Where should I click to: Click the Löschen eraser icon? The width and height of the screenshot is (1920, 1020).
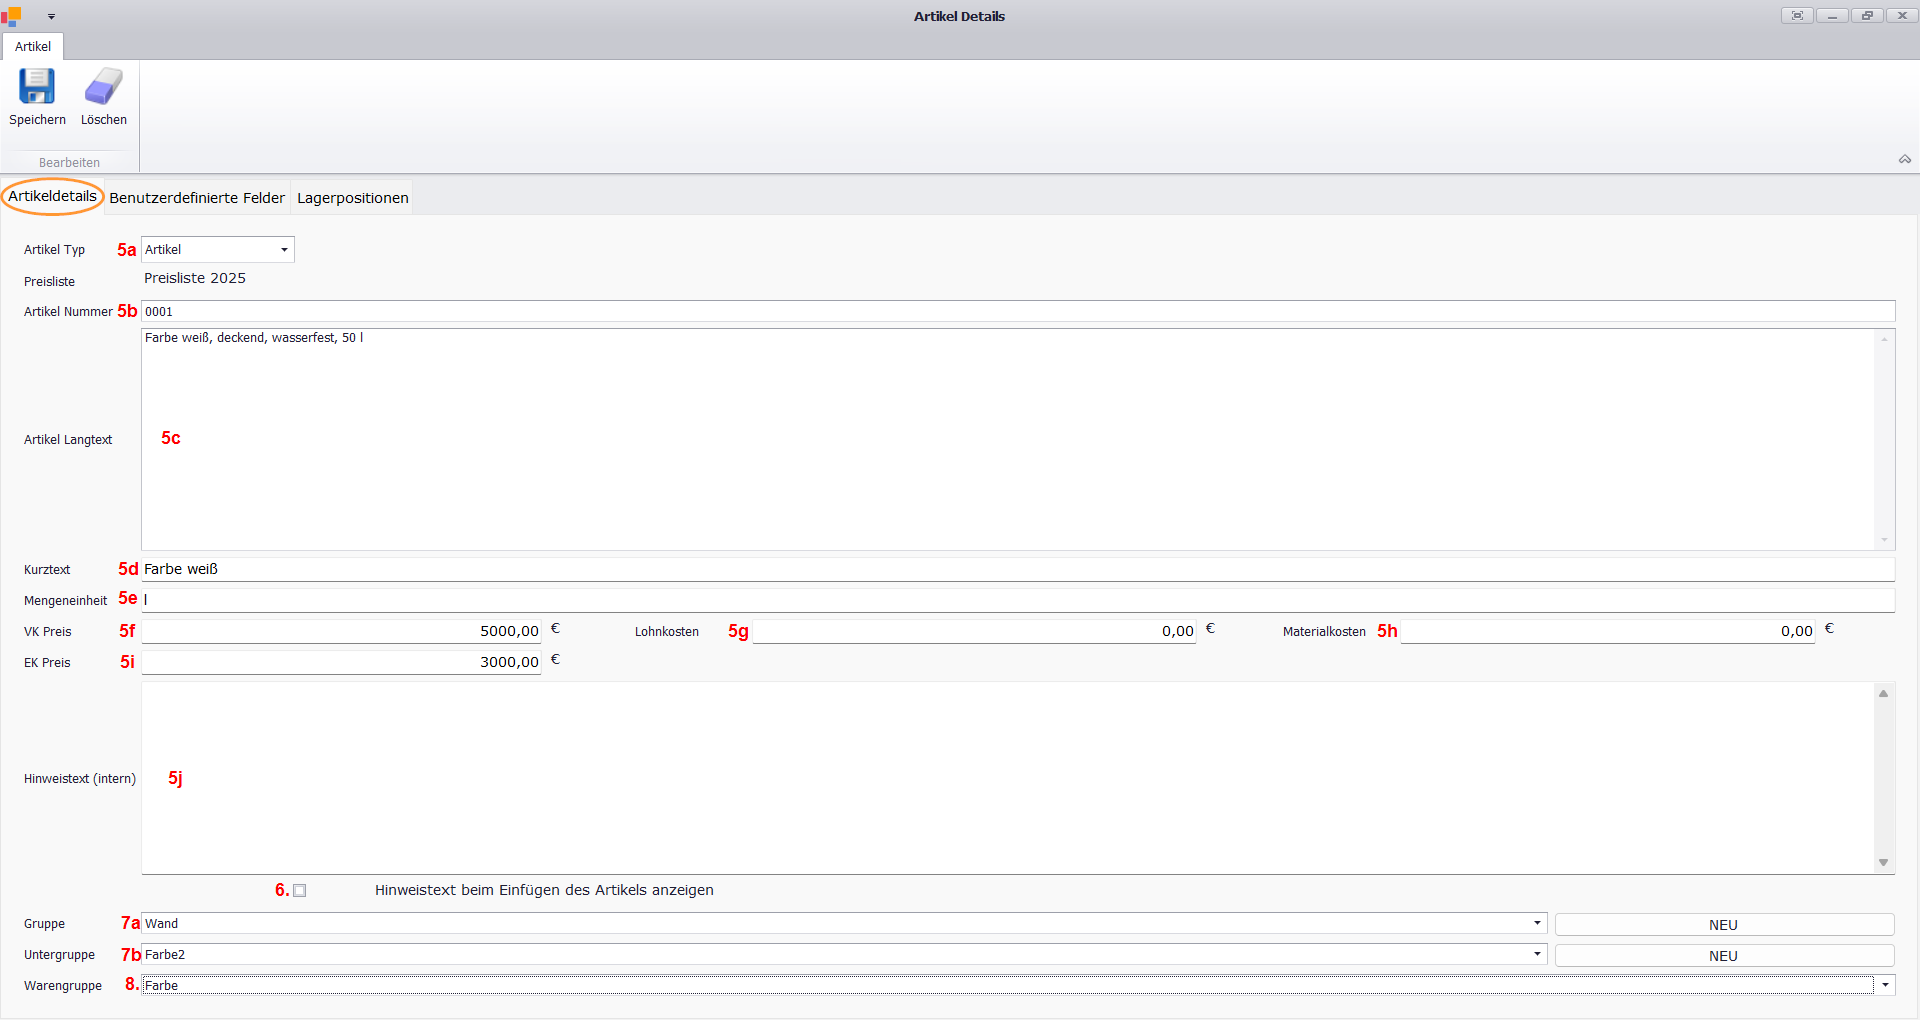[103, 87]
